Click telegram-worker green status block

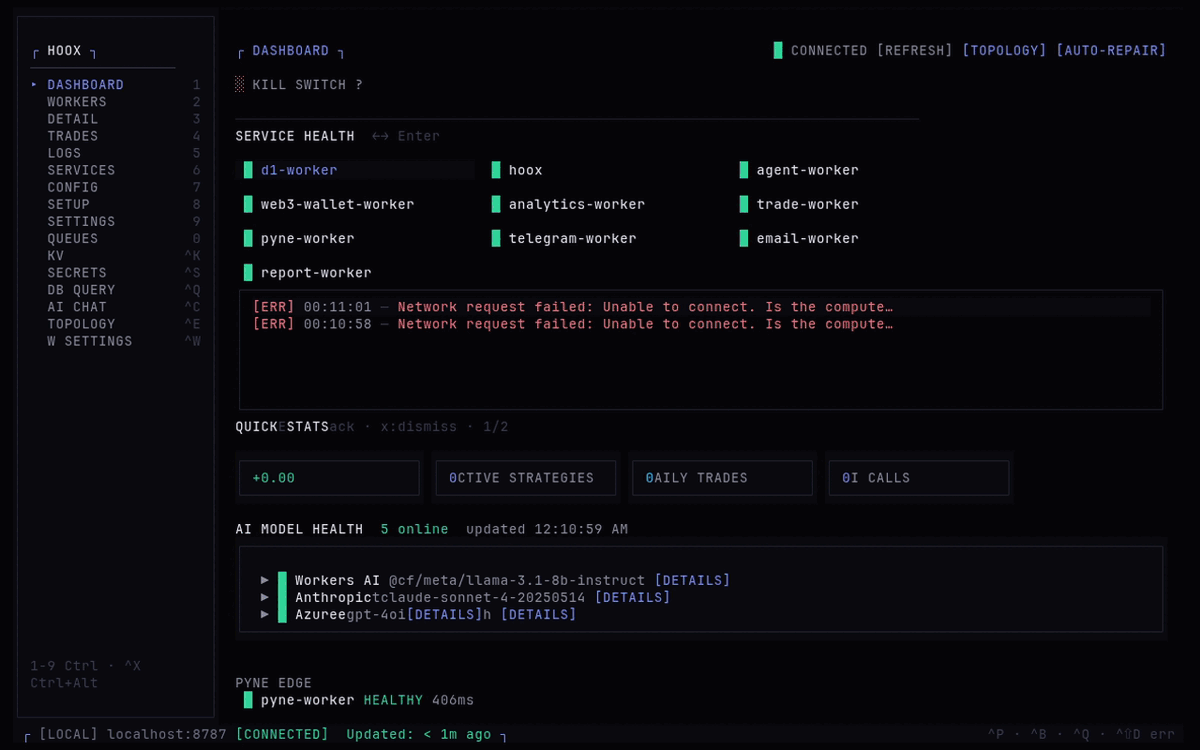coord(496,238)
